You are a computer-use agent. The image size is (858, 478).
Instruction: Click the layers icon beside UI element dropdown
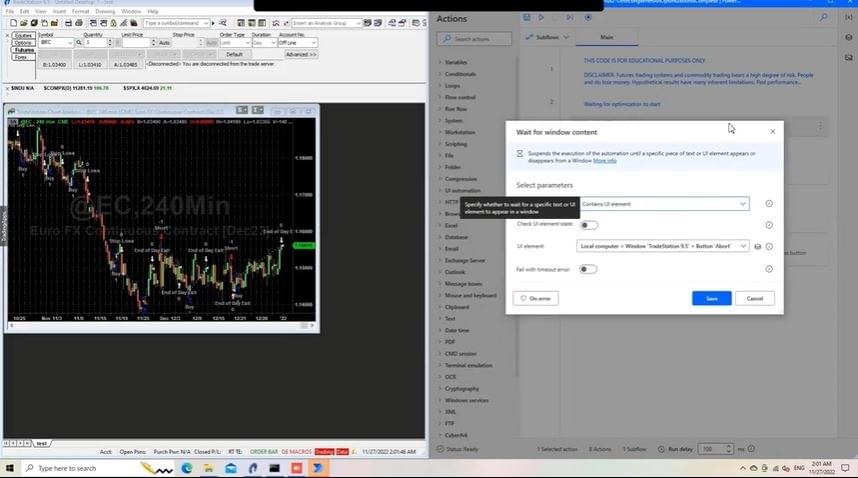pyautogui.click(x=757, y=246)
